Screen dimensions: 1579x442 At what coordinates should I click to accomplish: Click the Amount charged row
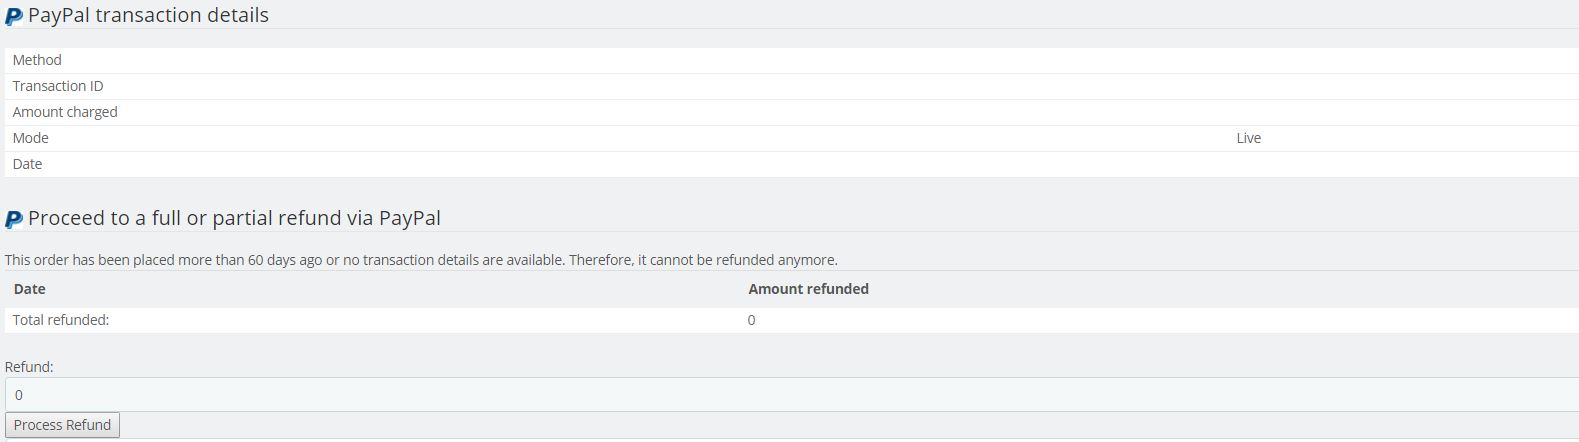pyautogui.click(x=65, y=112)
